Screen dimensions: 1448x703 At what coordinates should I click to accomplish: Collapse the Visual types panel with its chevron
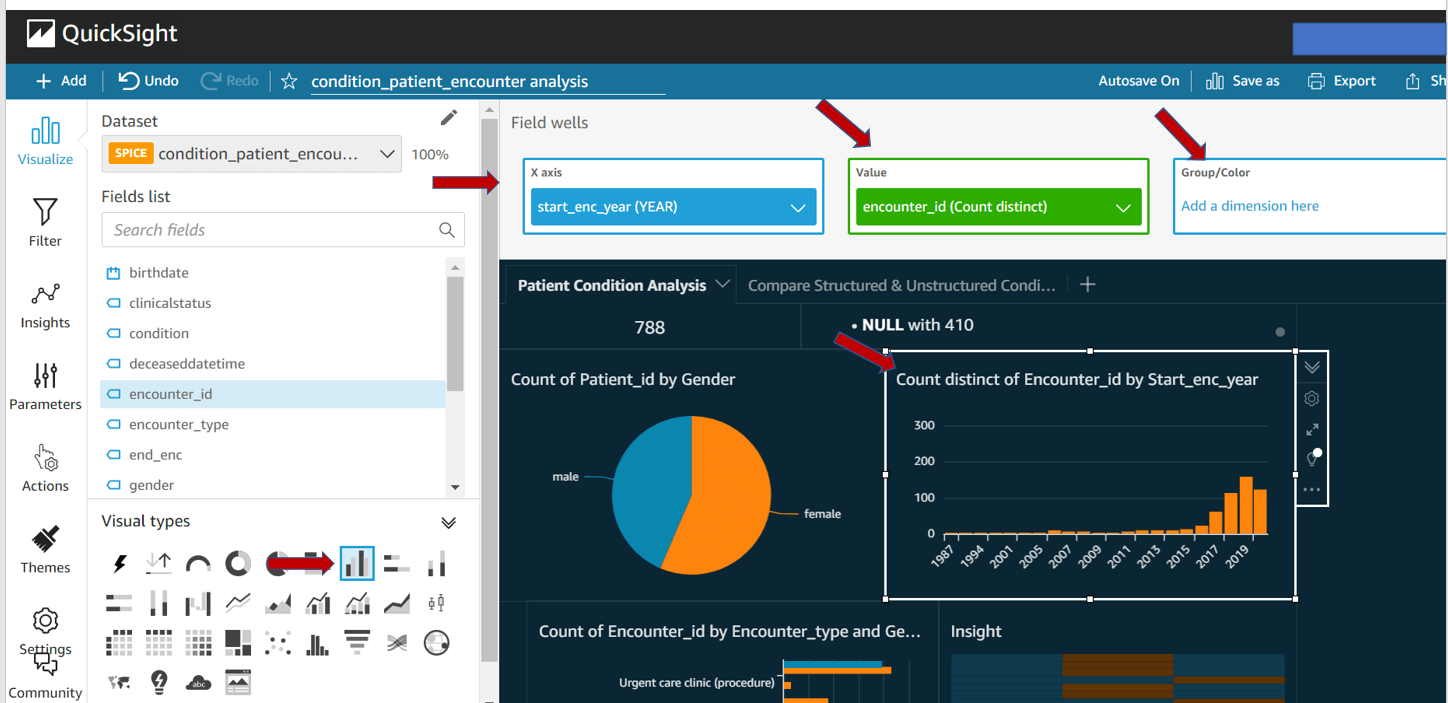coord(448,521)
